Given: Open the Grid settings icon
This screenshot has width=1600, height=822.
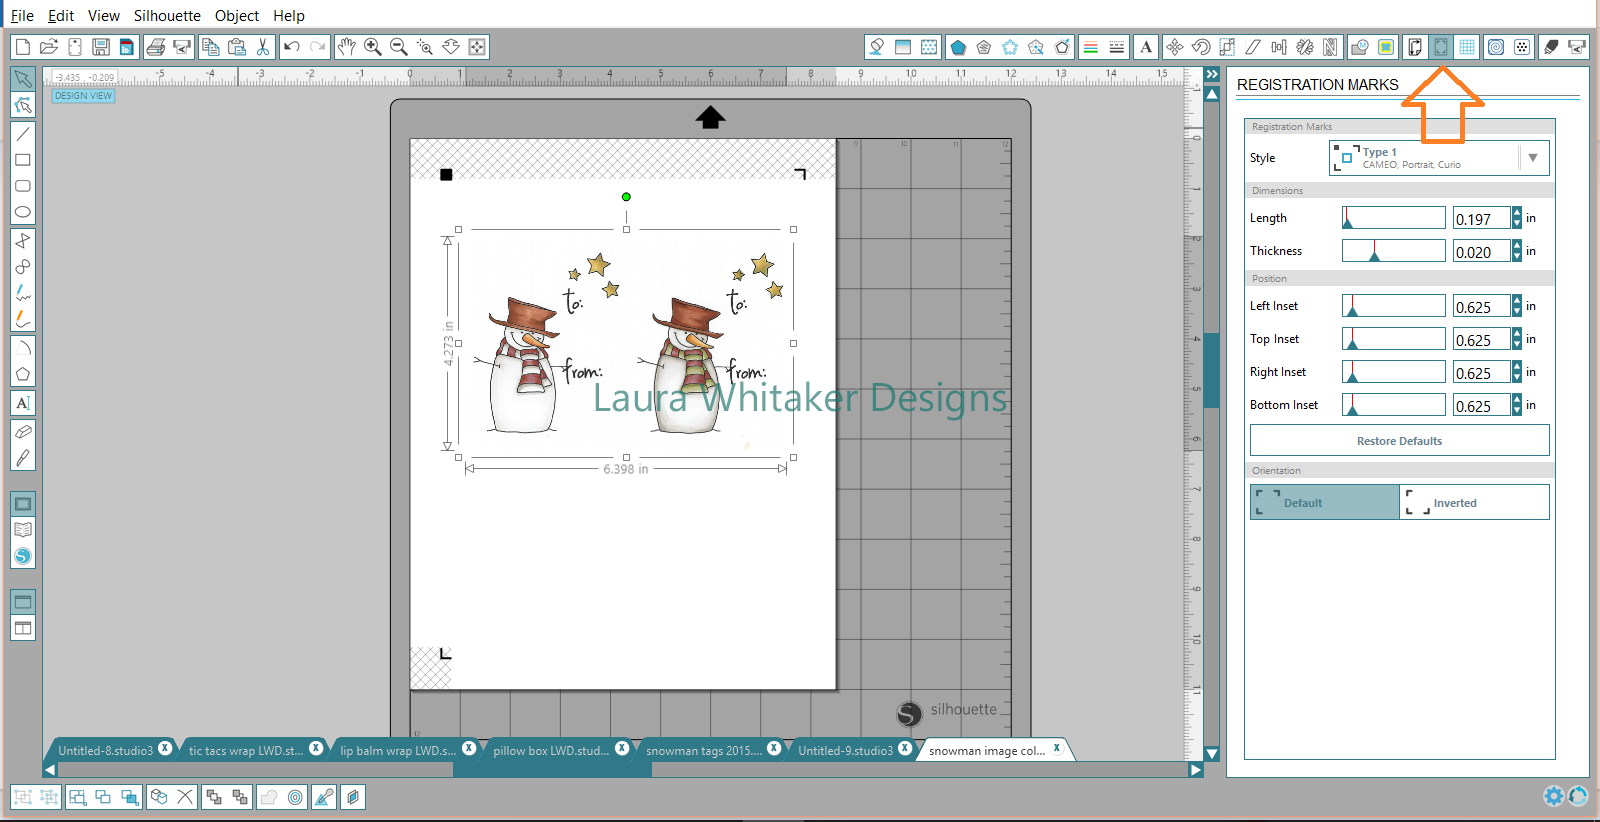Looking at the screenshot, I should click(x=1467, y=47).
